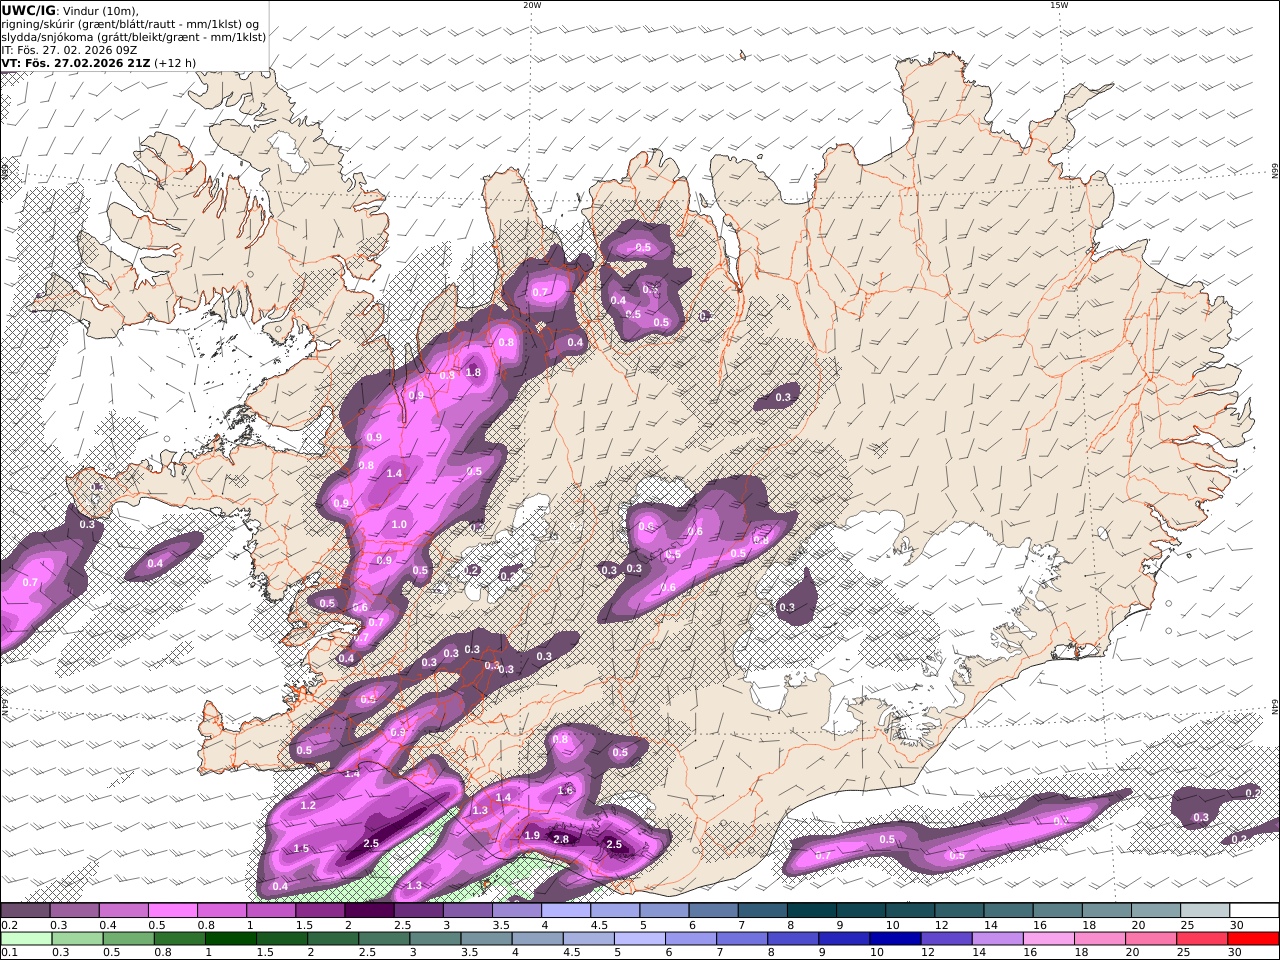The height and width of the screenshot is (960, 1280).
Task: Click the 'slydda/snjókoma' legend description line
Action: coord(134,37)
